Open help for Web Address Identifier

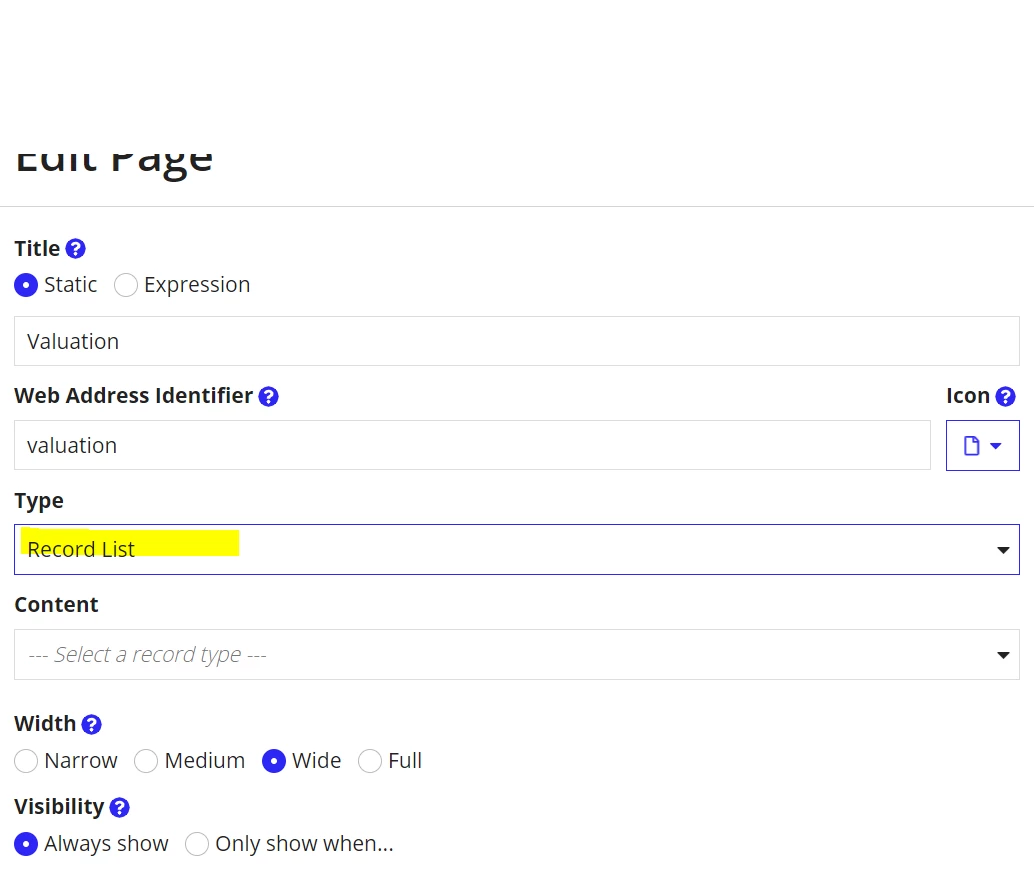[268, 396]
